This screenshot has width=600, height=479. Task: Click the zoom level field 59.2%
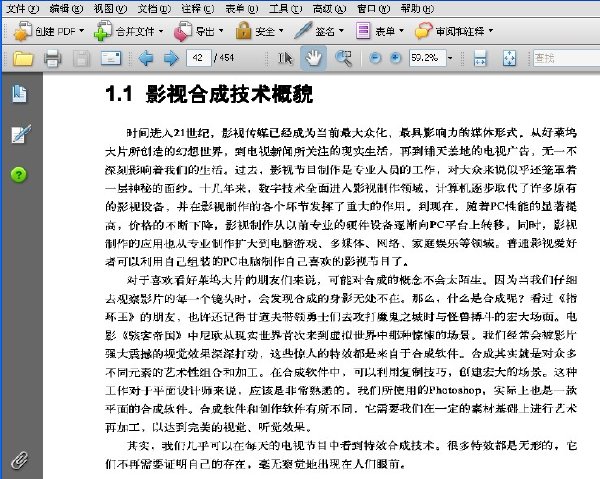[427, 58]
